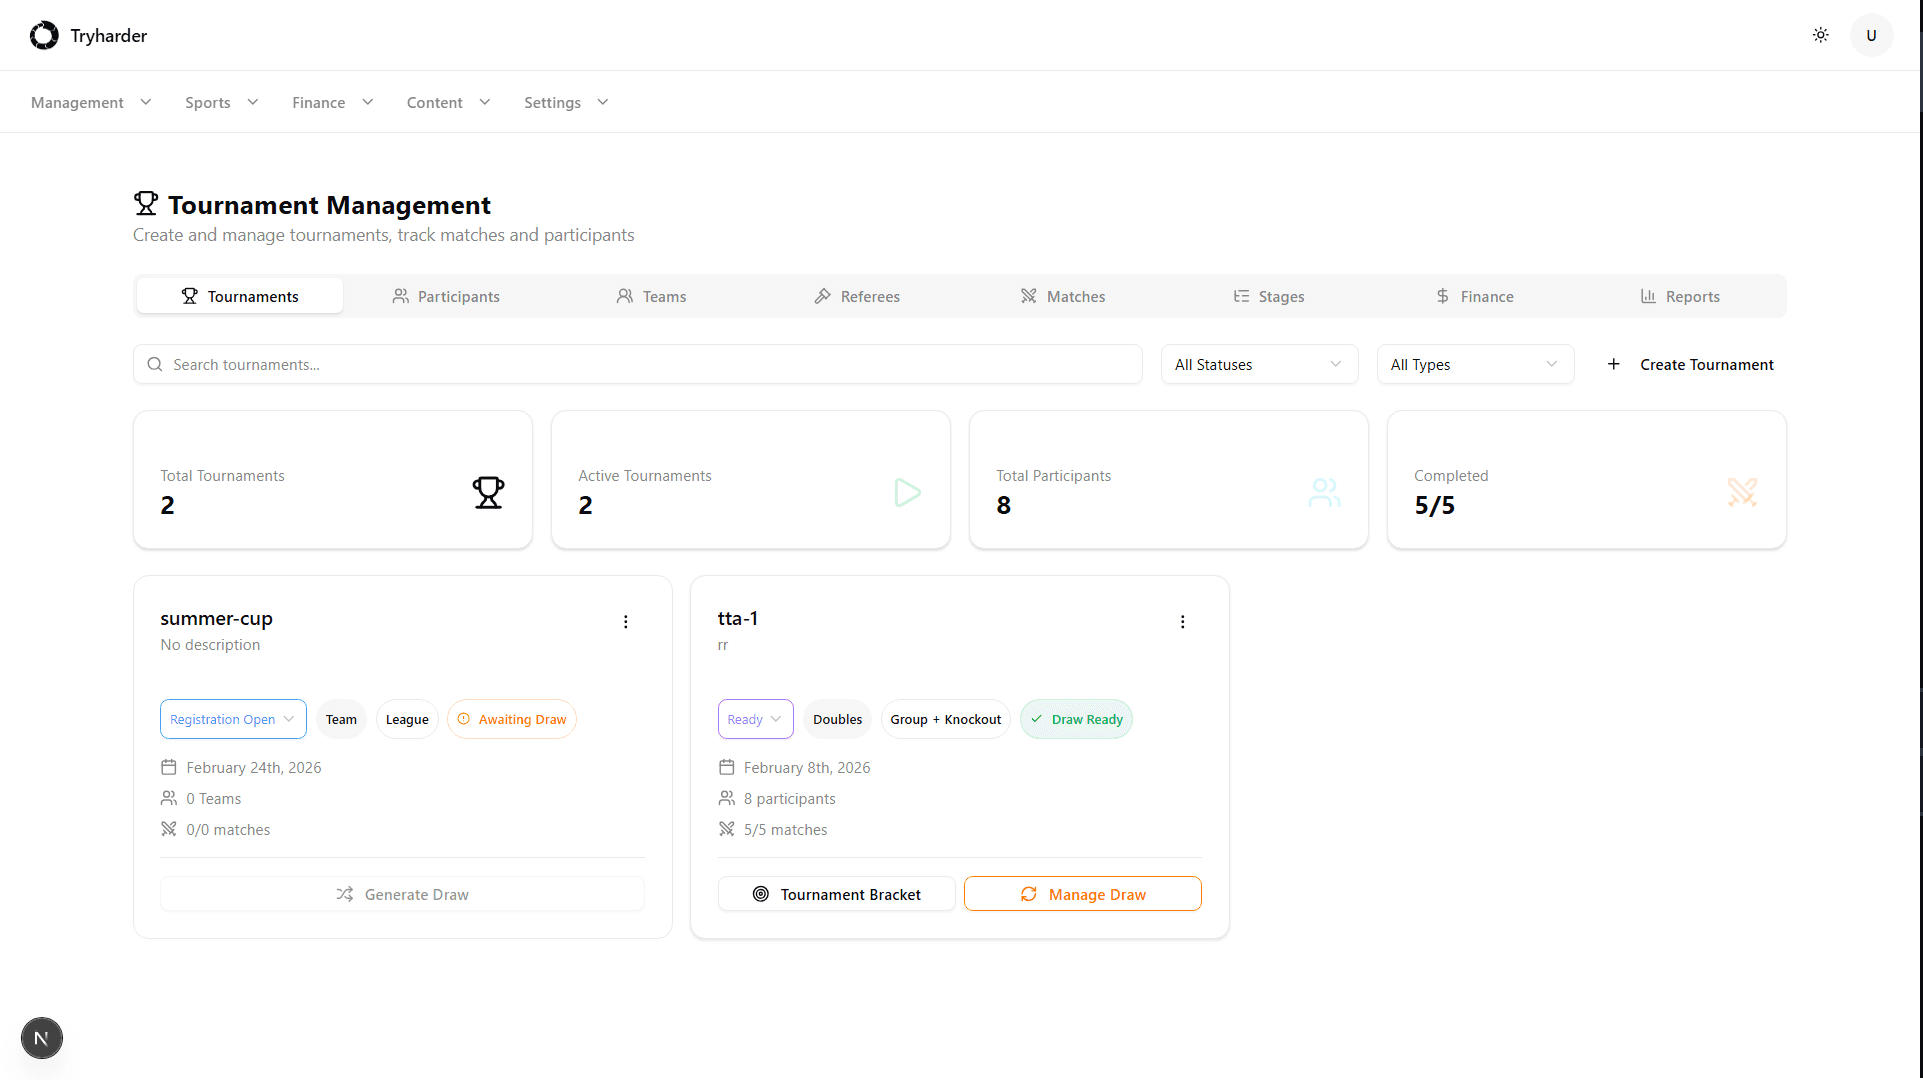Switch to the Referees tab
The width and height of the screenshot is (1923, 1080).
coord(857,297)
